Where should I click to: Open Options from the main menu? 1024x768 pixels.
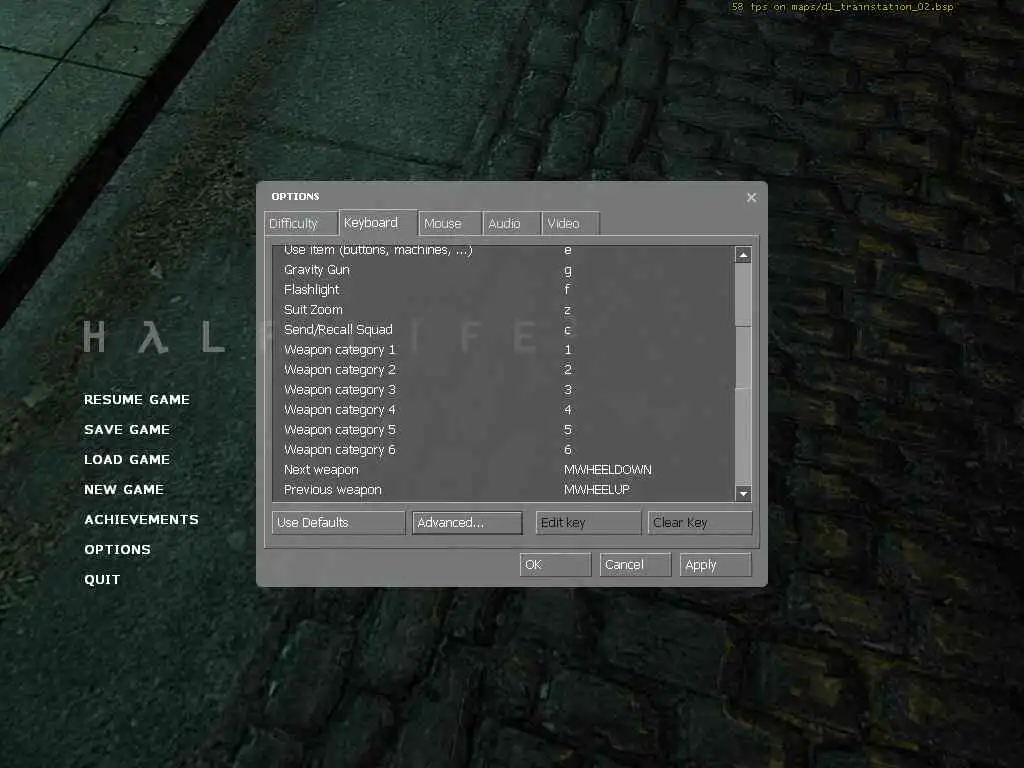(118, 550)
